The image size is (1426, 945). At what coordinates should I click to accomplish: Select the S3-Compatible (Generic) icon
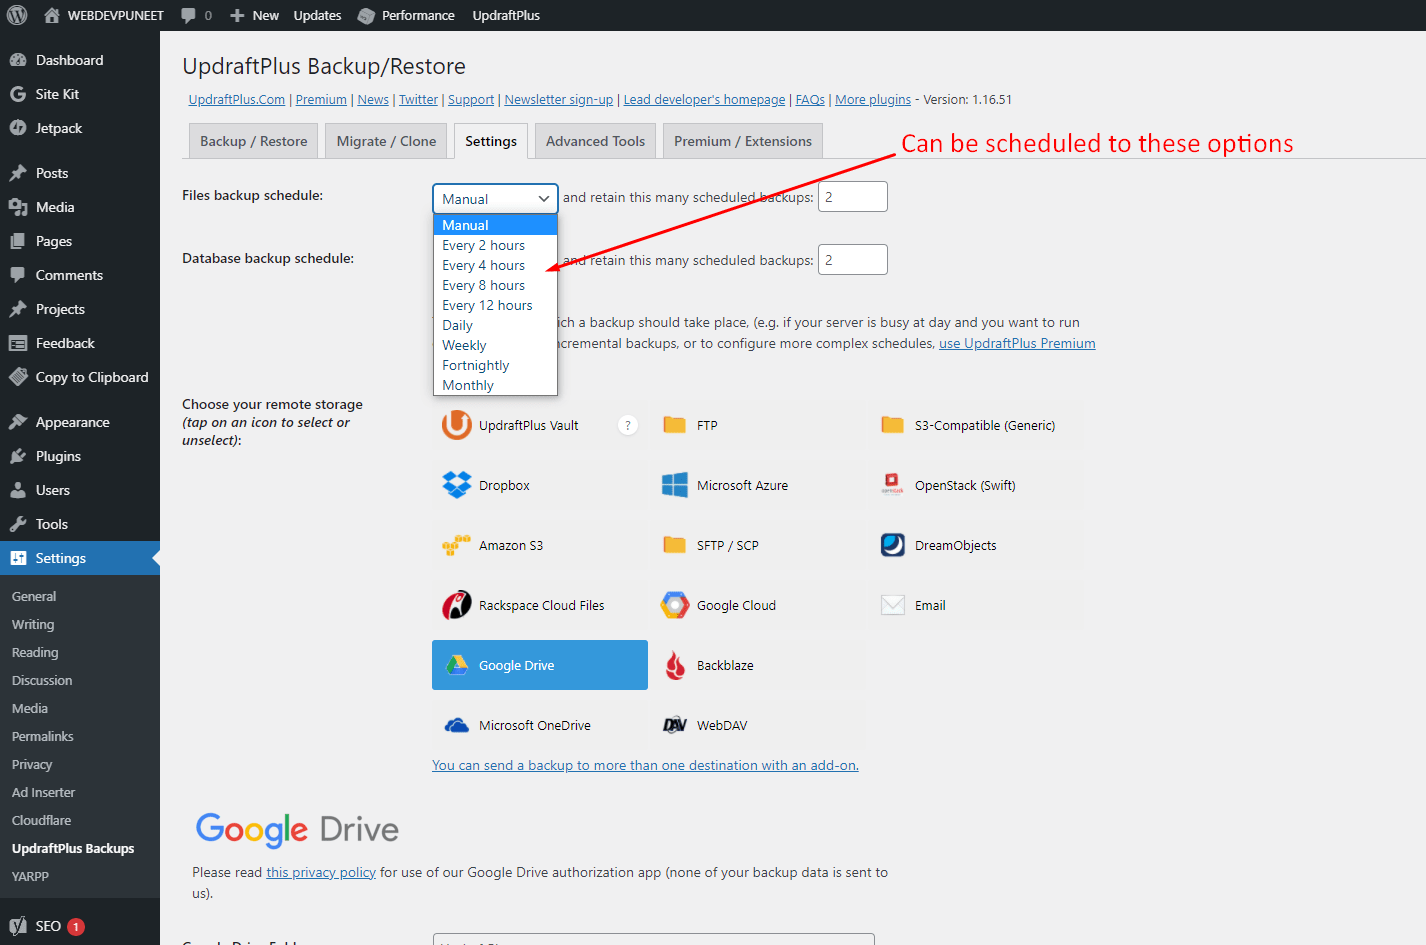click(x=893, y=425)
